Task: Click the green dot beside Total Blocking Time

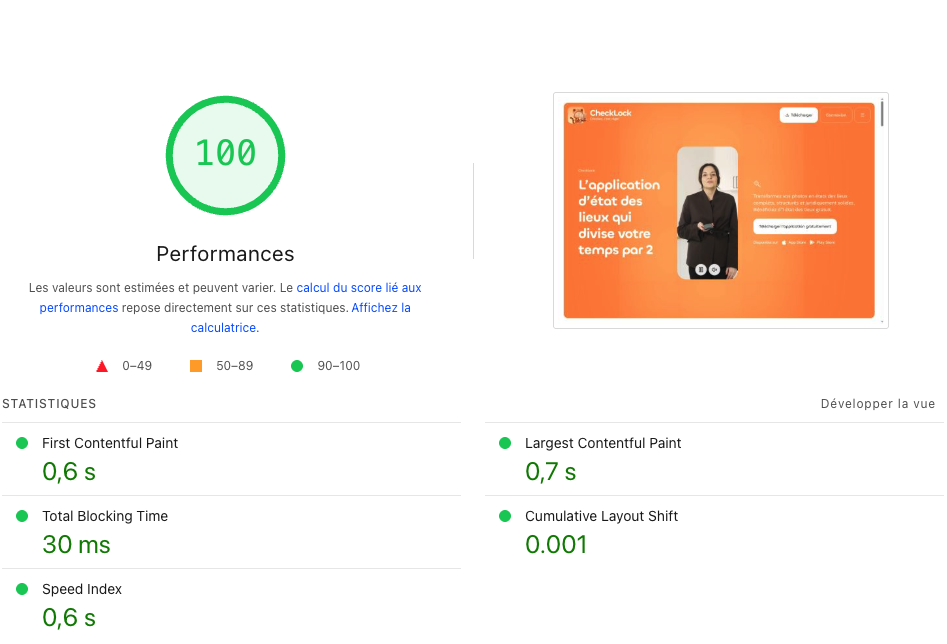Action: click(22, 516)
